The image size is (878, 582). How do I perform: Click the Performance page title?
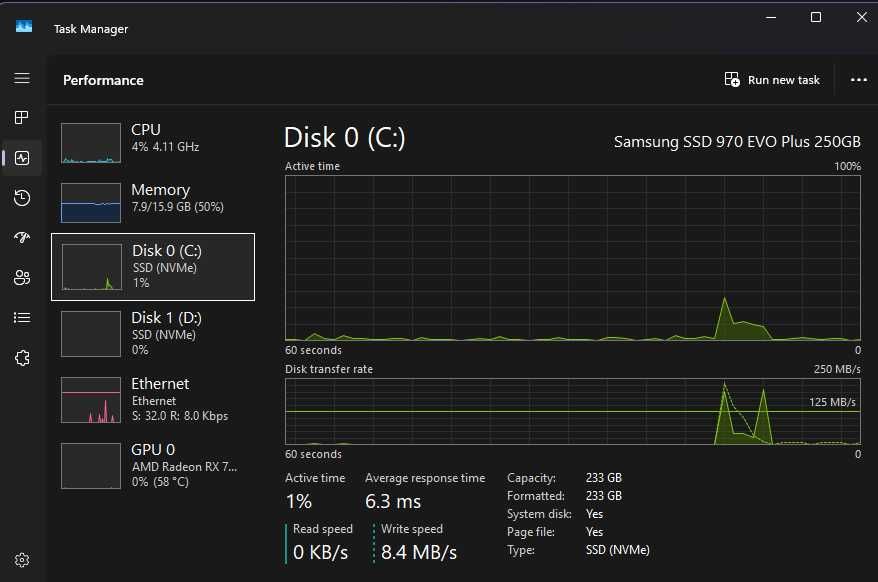coord(103,80)
